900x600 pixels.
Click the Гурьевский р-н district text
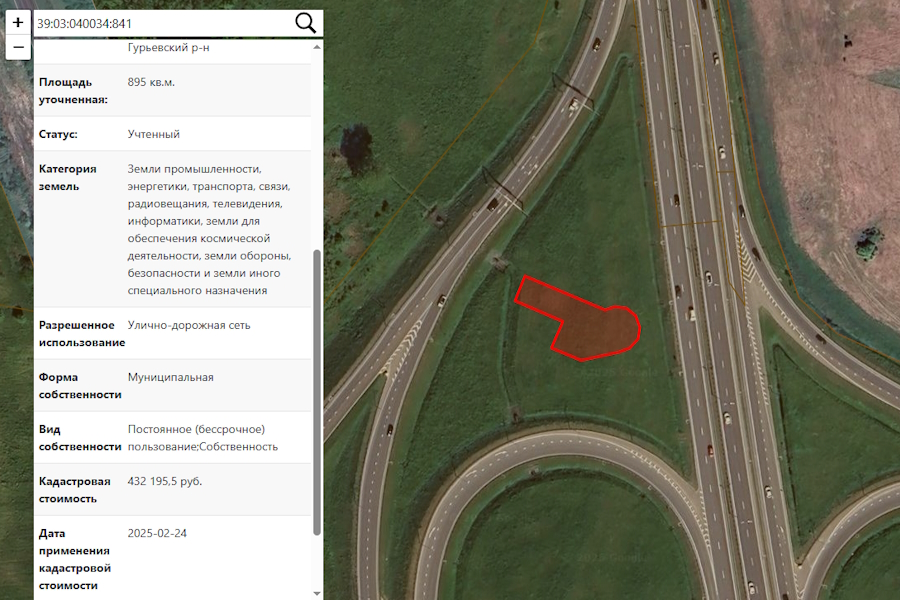click(x=168, y=48)
